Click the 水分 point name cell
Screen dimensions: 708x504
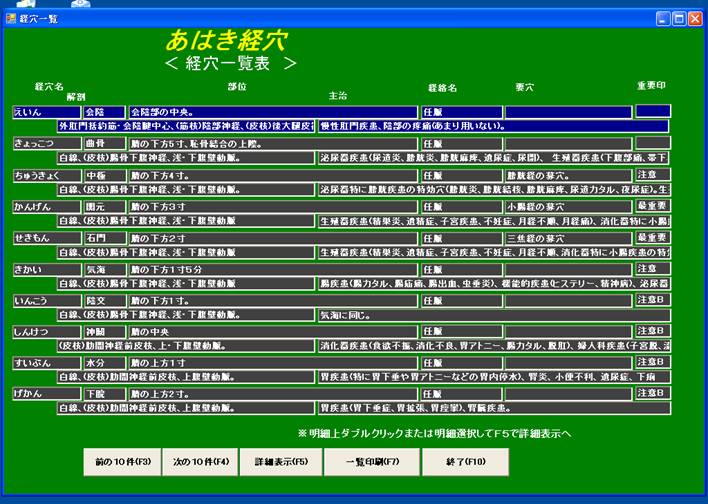tap(104, 362)
